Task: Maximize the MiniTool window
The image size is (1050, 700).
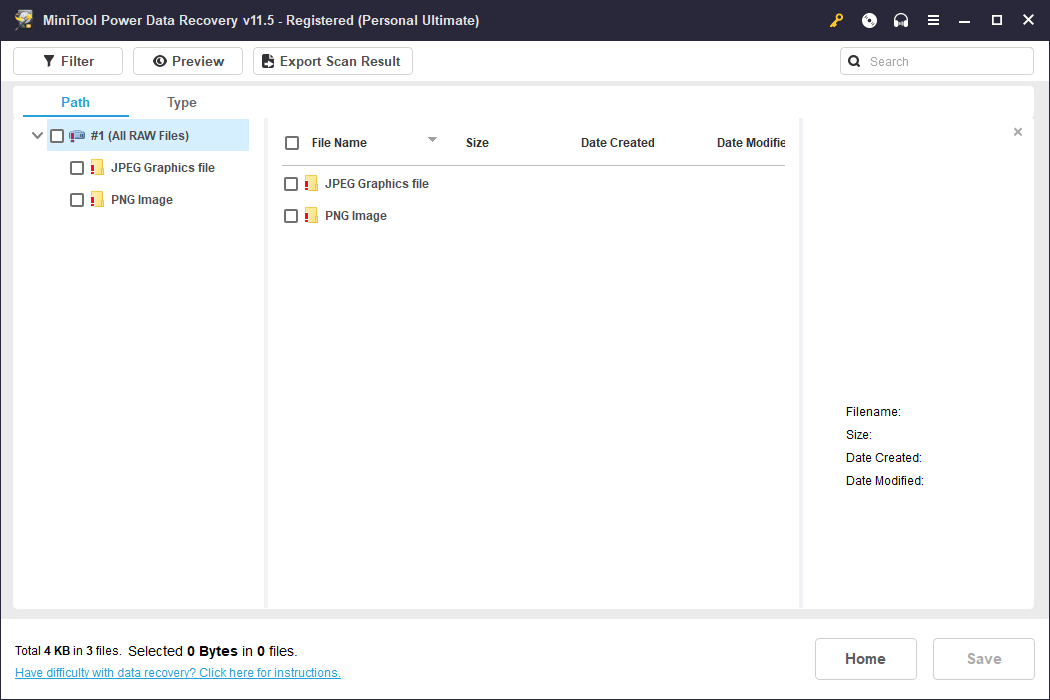Action: 996,21
